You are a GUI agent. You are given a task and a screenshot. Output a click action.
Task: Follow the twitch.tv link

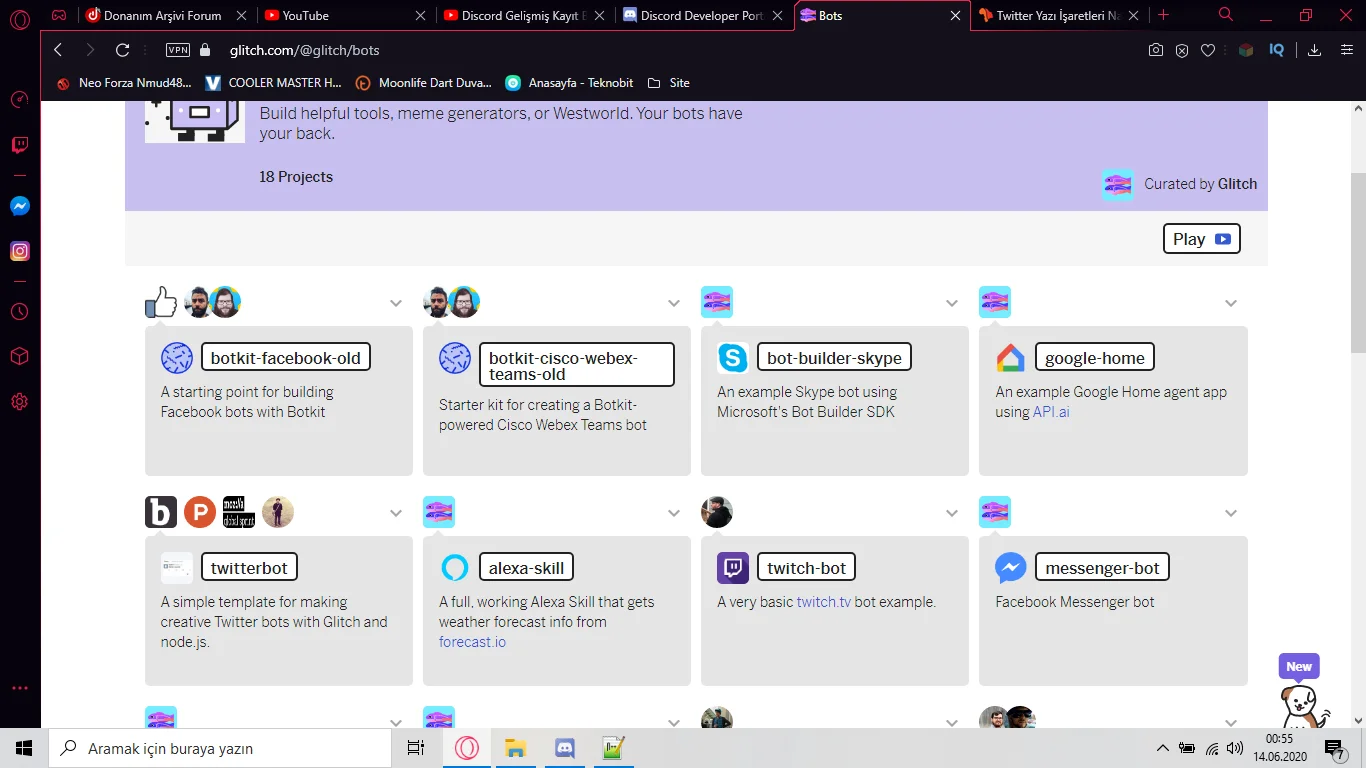[x=824, y=602]
